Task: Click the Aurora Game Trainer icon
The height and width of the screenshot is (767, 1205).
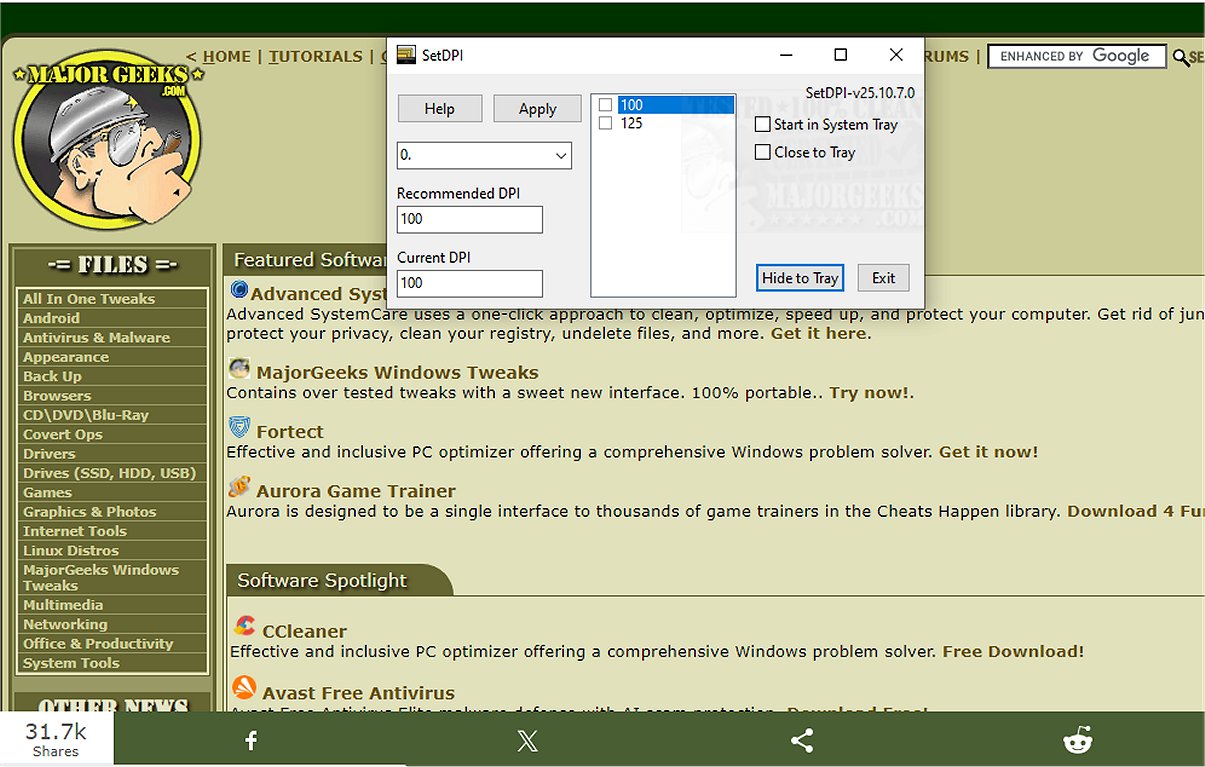Action: coord(239,488)
